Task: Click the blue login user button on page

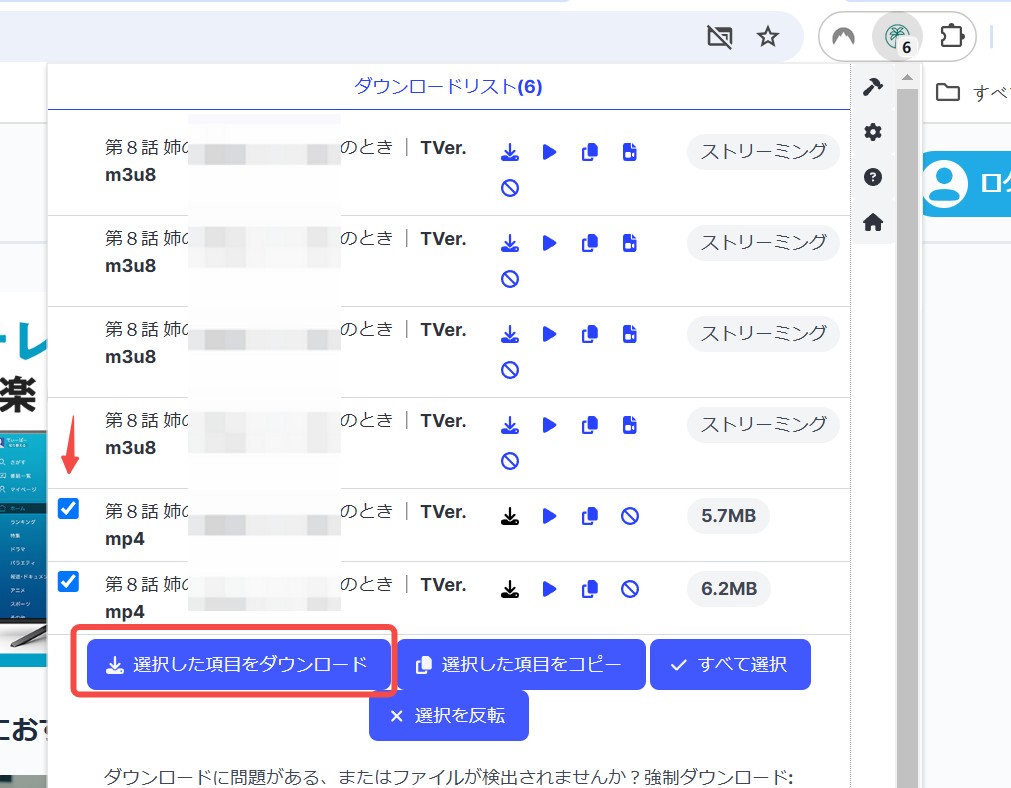Action: click(x=967, y=184)
